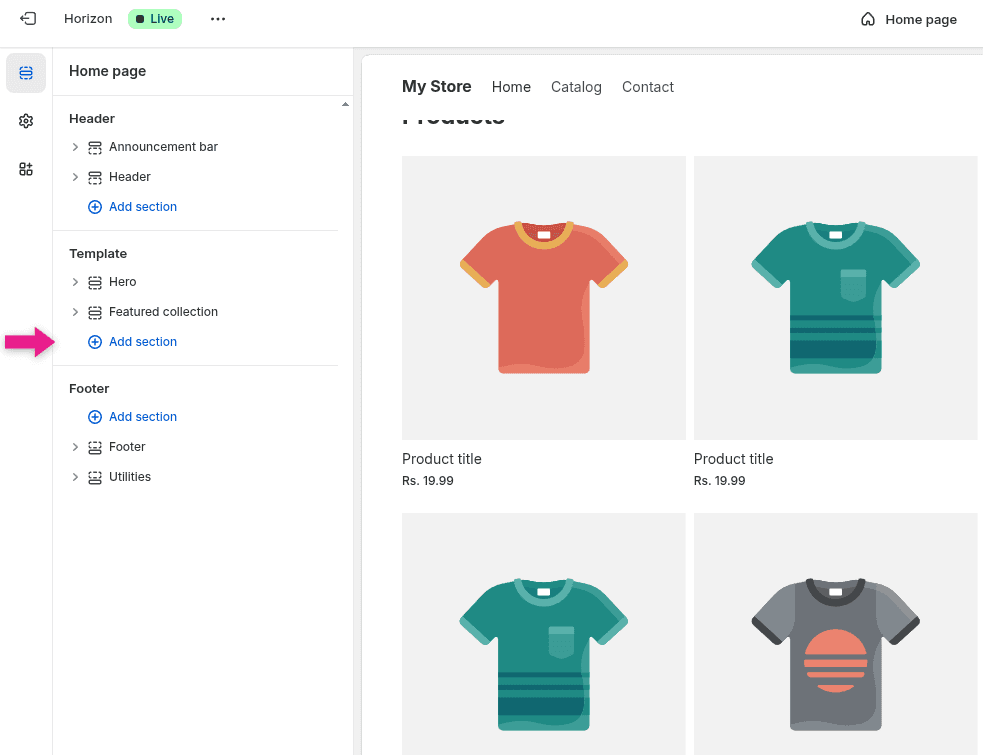This screenshot has width=983, height=755.
Task: Click the sidebar scroll-up arrow
Action: 345,102
